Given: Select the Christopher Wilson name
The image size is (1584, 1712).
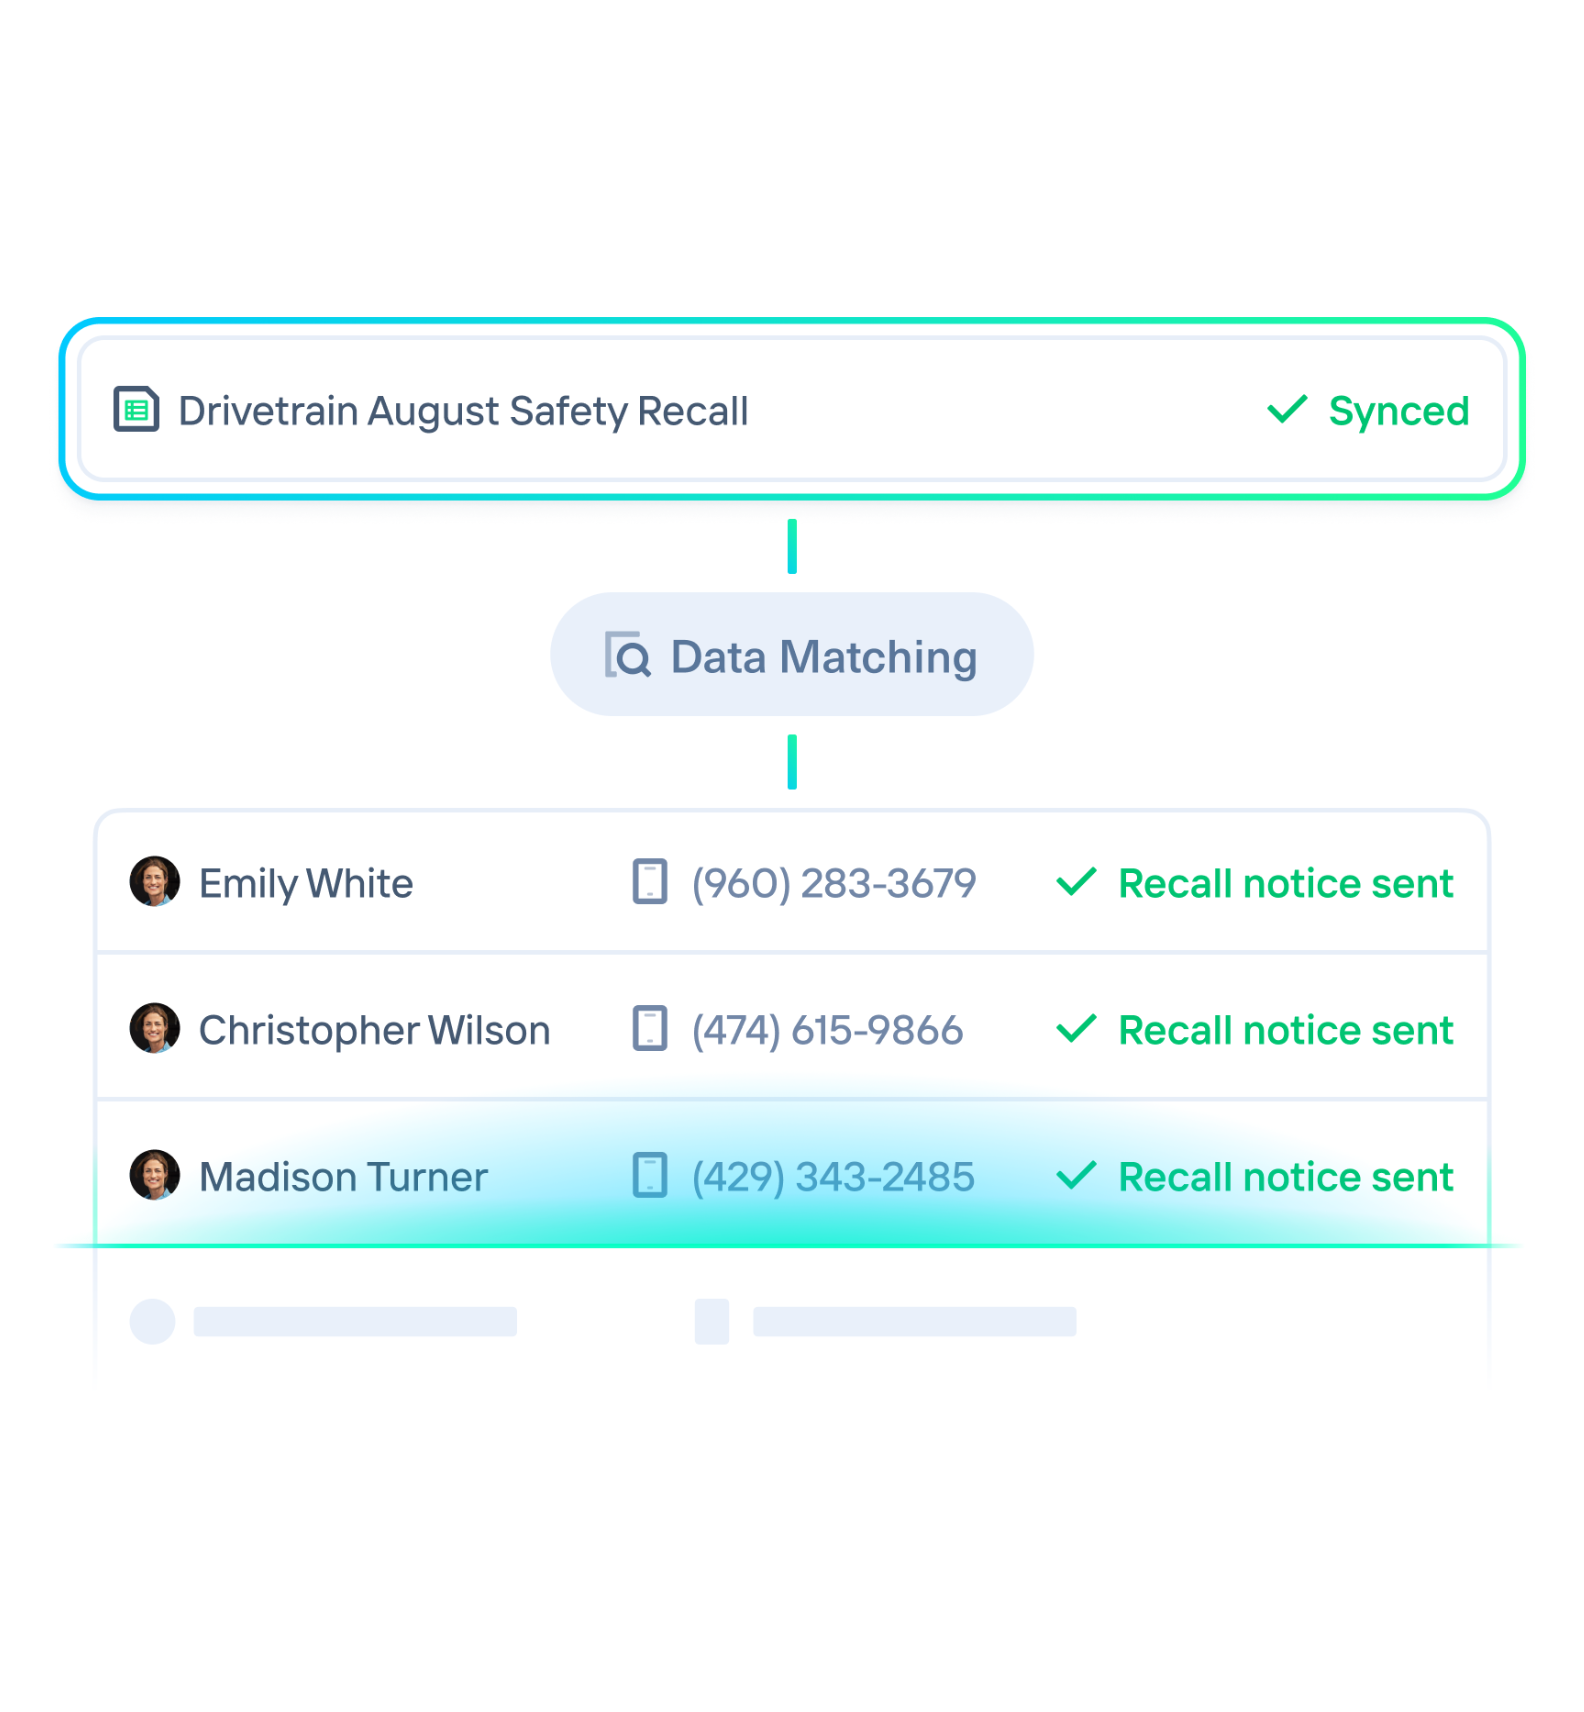Looking at the screenshot, I should (x=375, y=1031).
